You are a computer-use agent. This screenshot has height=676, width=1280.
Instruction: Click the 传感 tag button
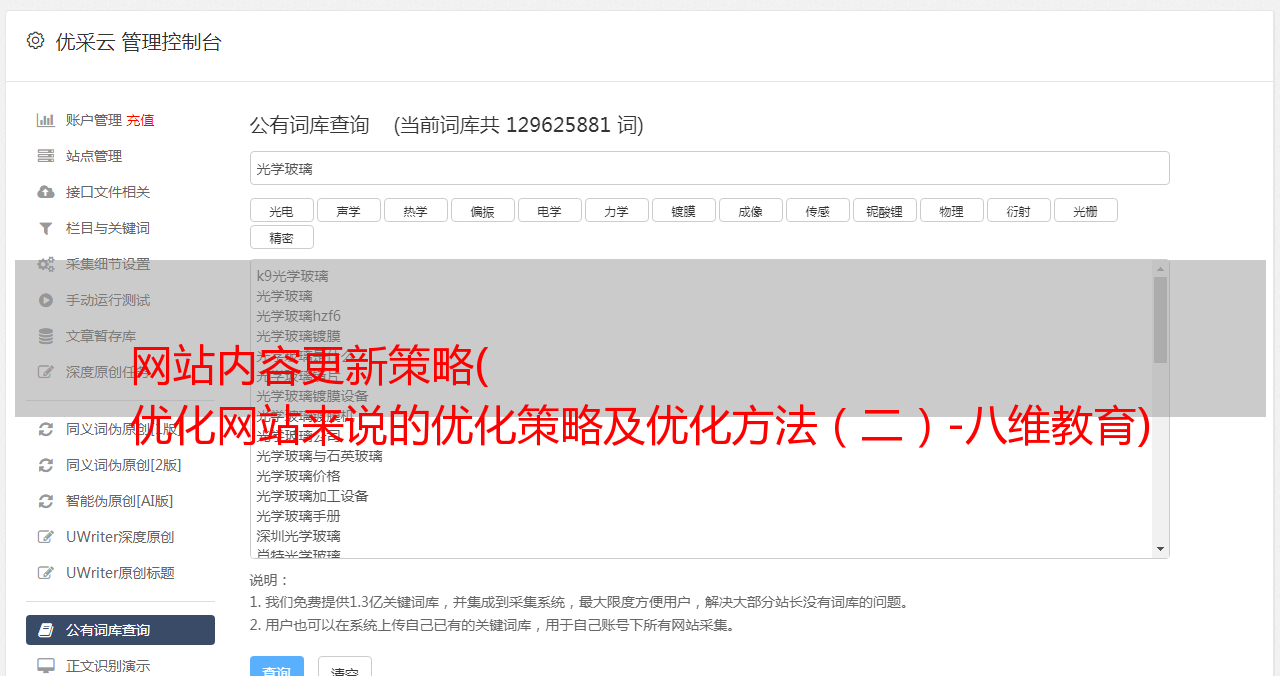click(x=818, y=210)
